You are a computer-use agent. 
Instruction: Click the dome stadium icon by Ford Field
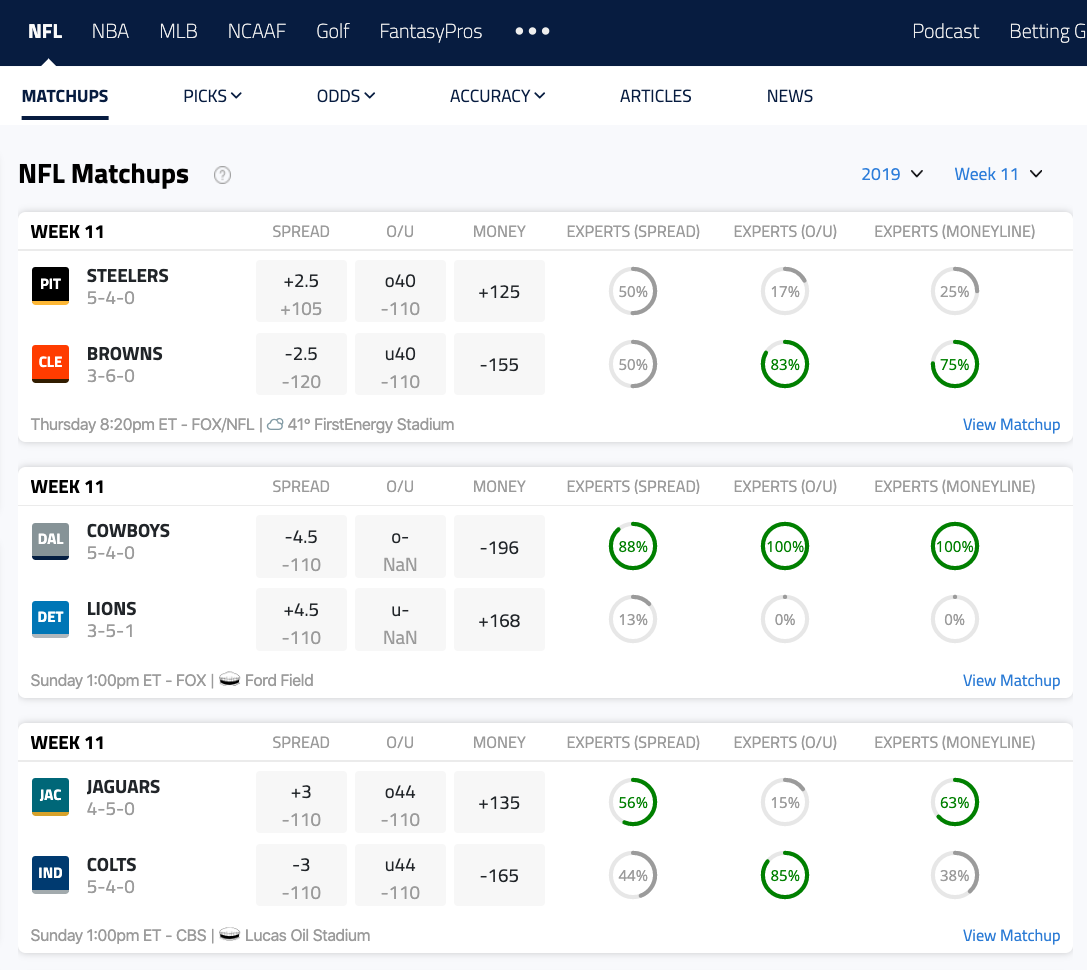(229, 679)
